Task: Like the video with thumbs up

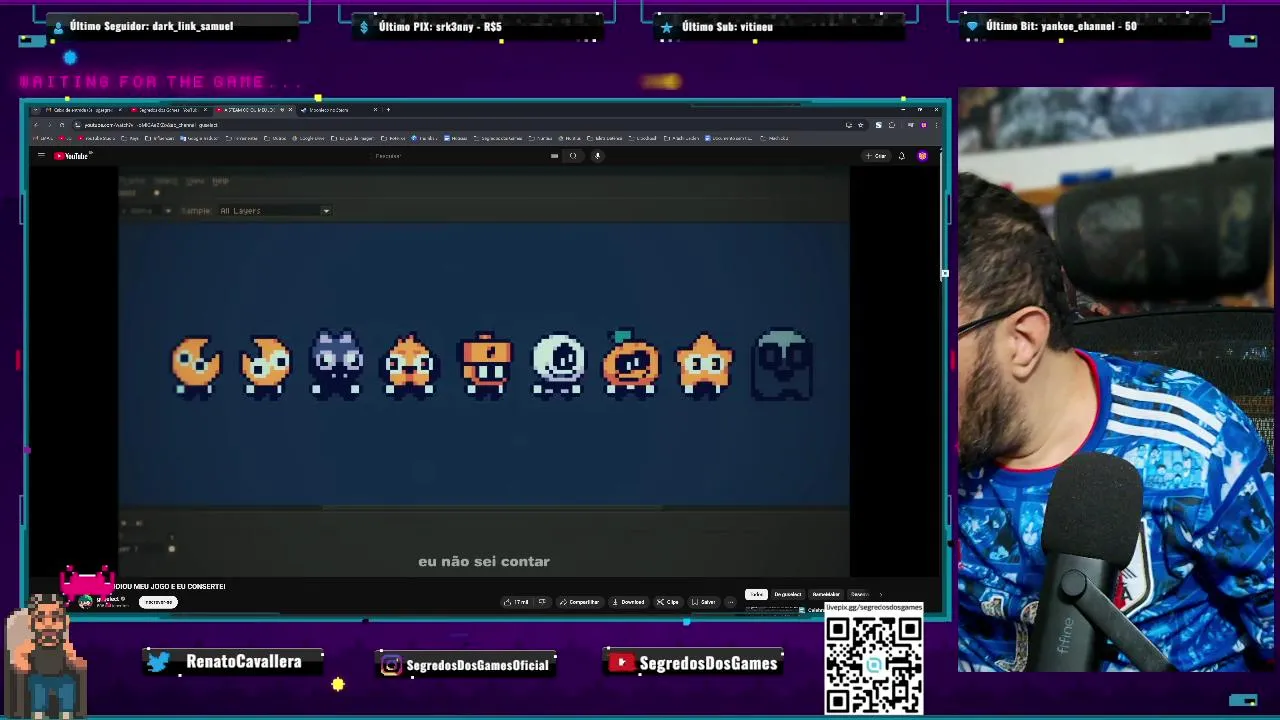Action: click(517, 602)
